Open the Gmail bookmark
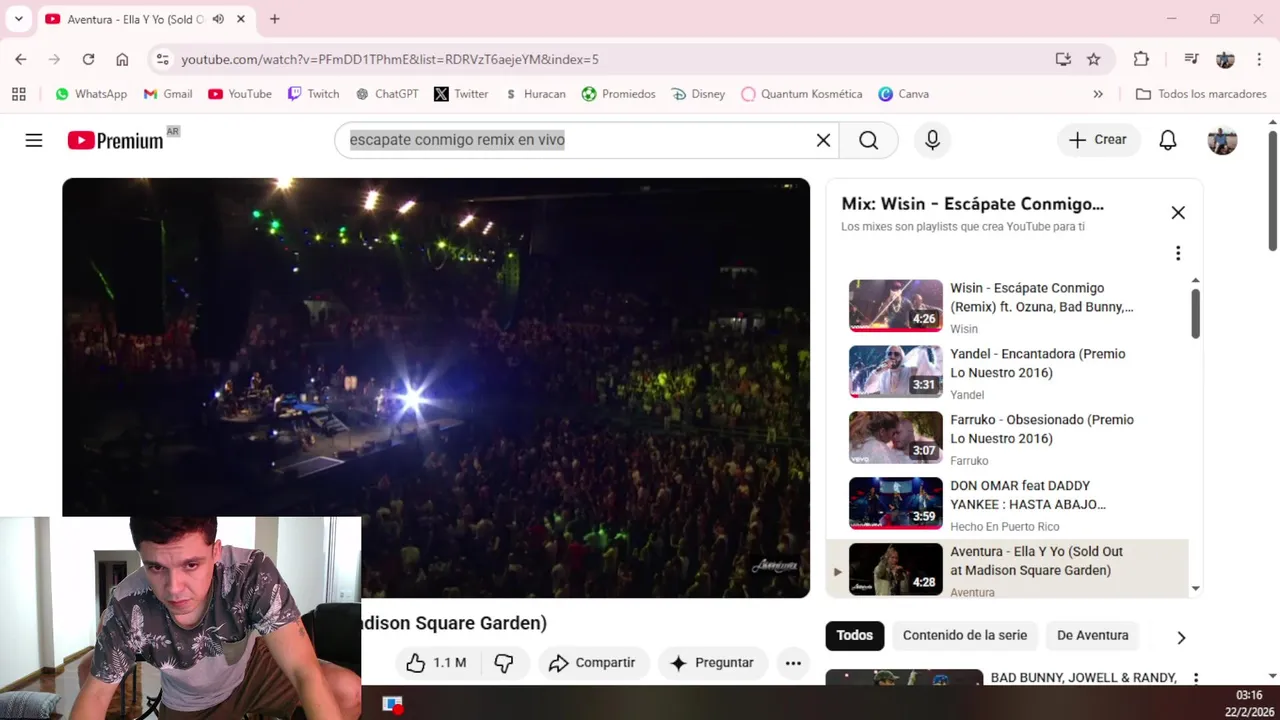1280x720 pixels. (168, 94)
